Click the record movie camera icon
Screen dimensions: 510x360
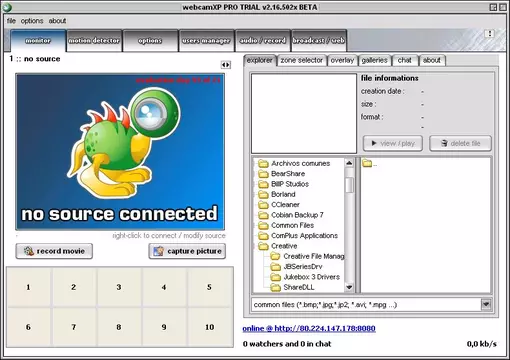click(x=29, y=251)
